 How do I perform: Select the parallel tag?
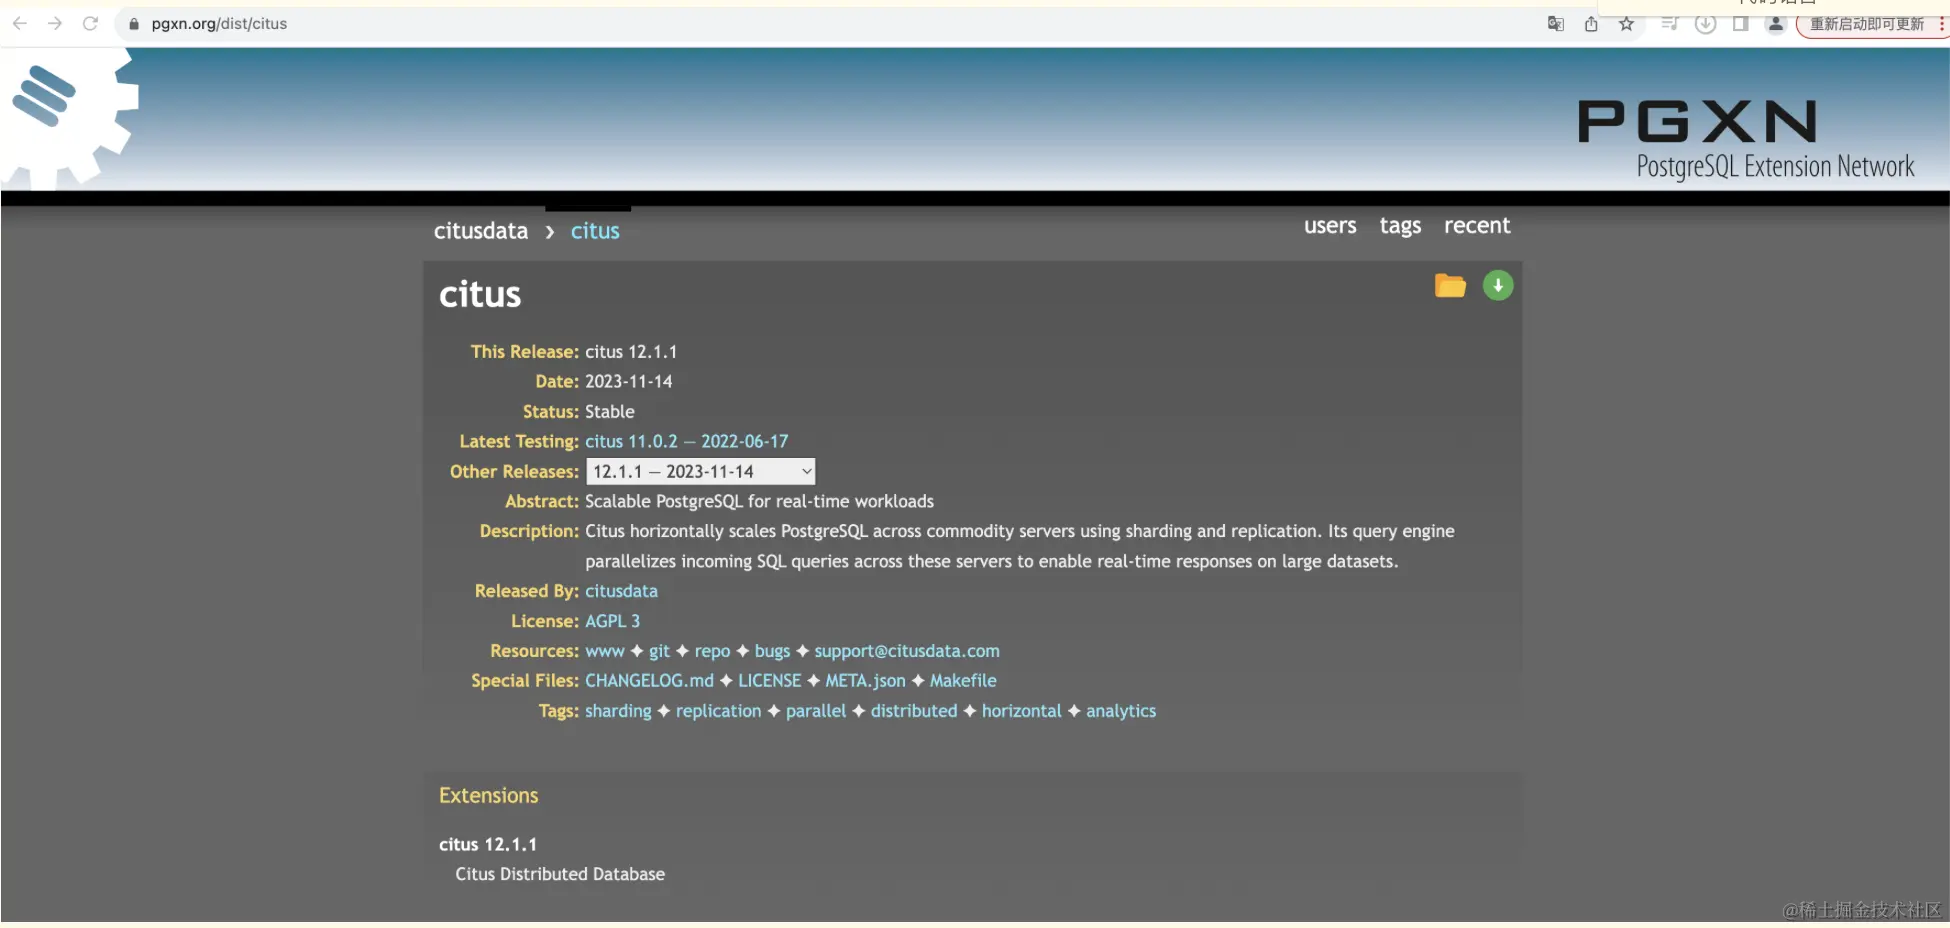point(816,711)
